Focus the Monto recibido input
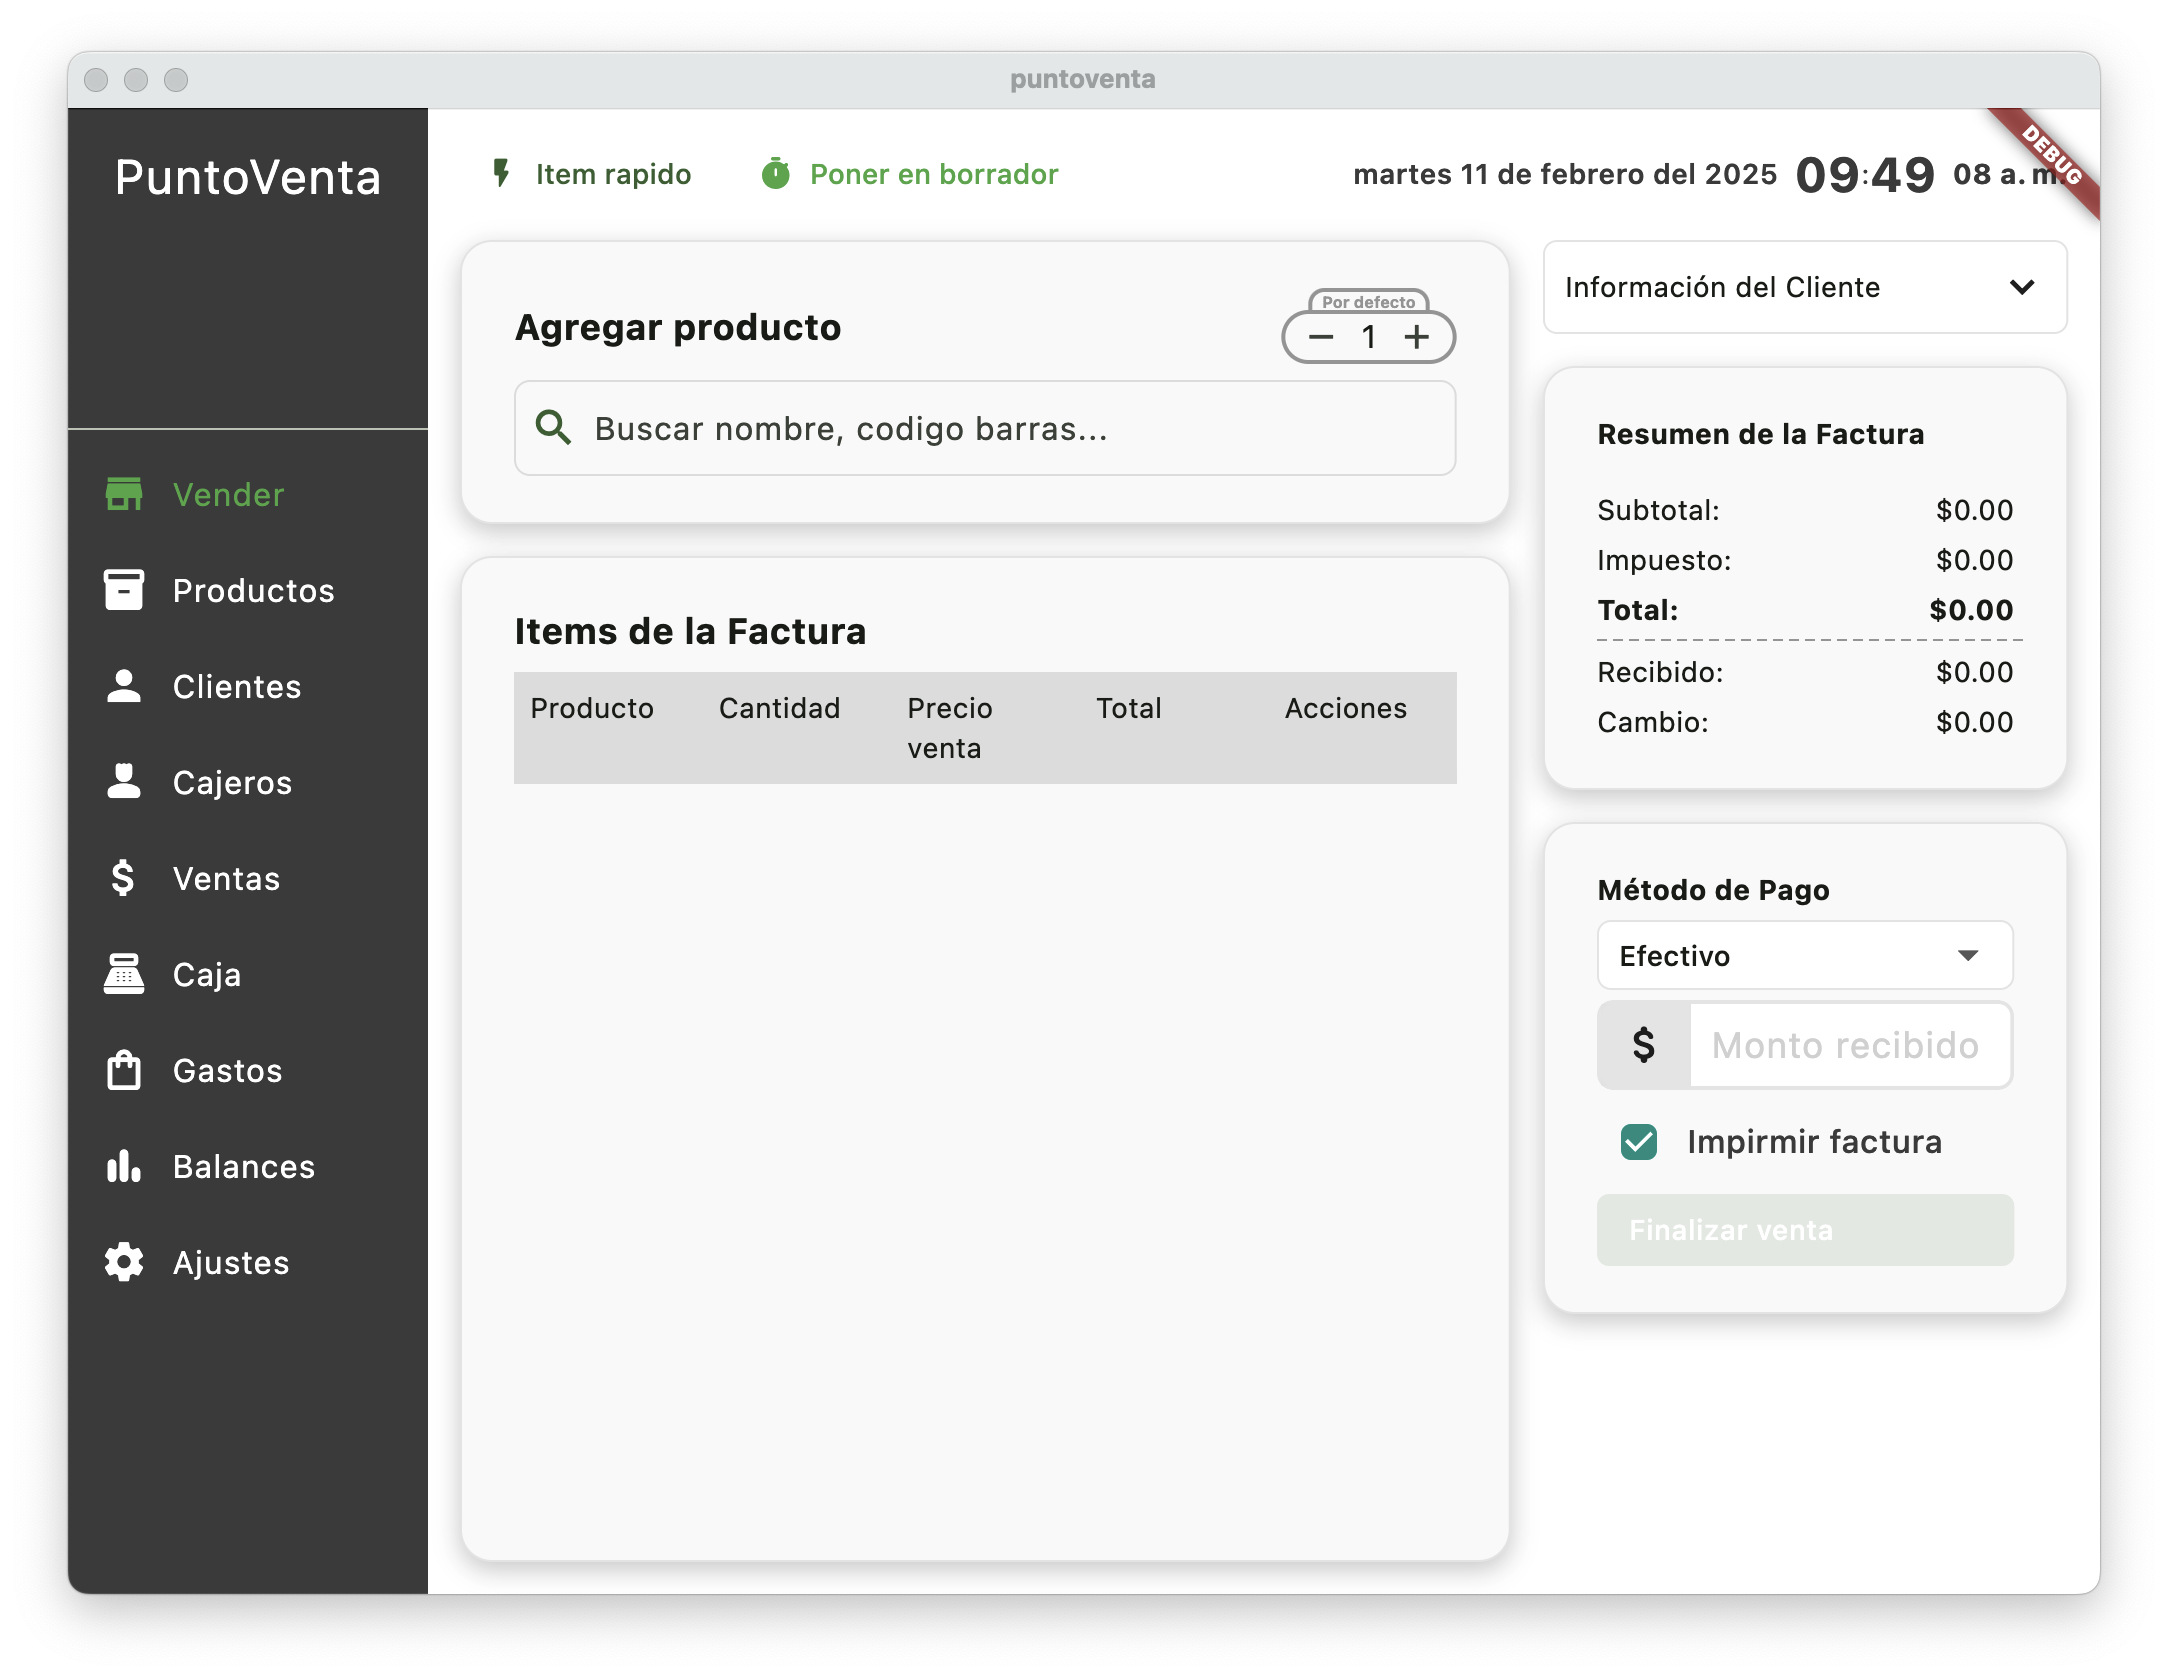Image resolution: width=2168 pixels, height=1678 pixels. click(x=1848, y=1045)
